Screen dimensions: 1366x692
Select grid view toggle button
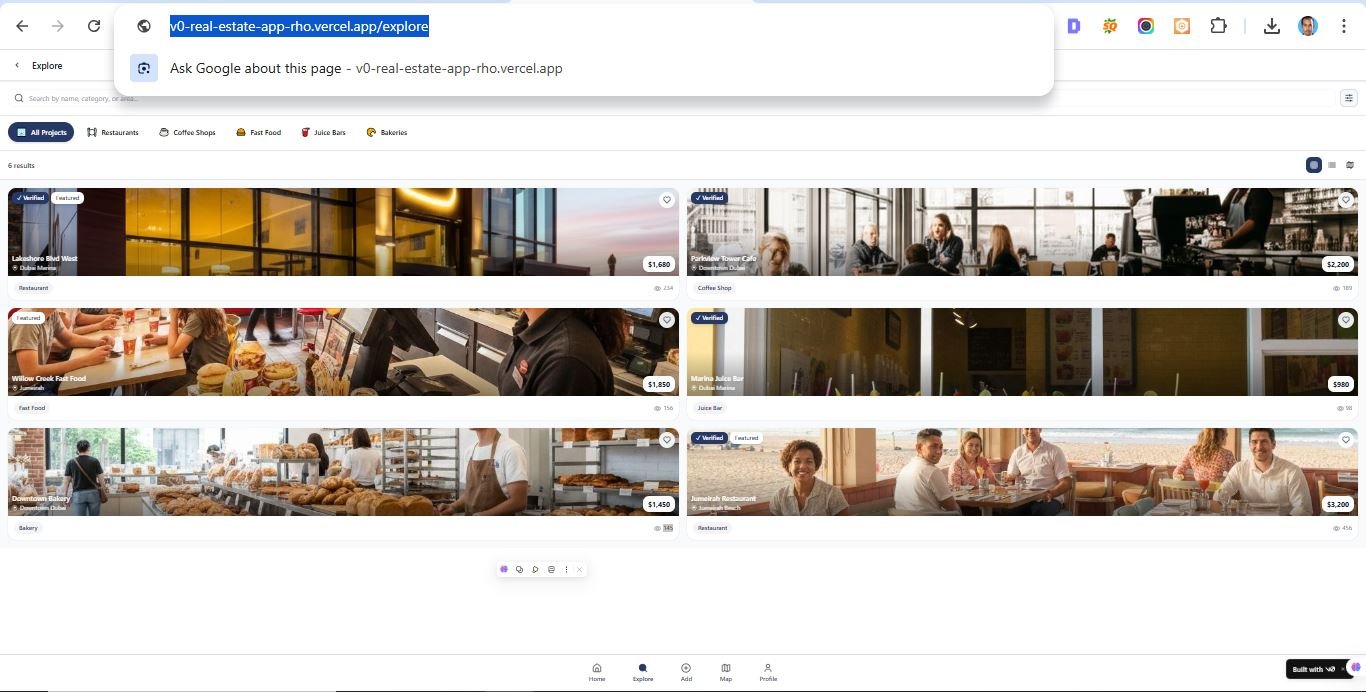click(x=1314, y=165)
